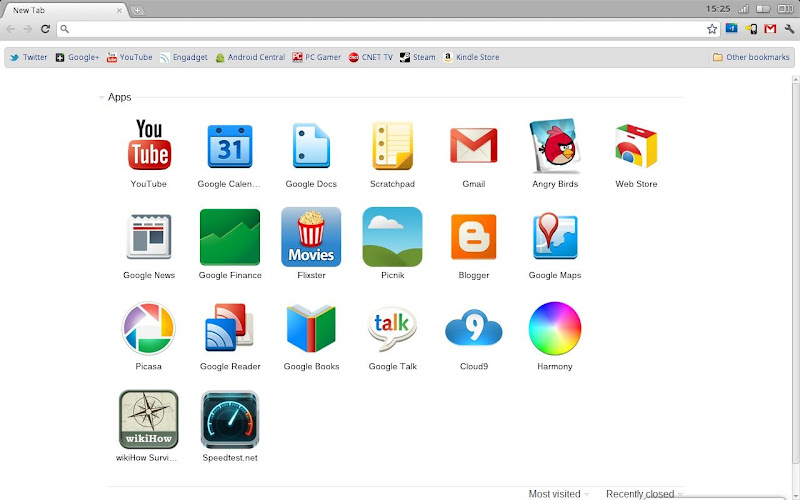Open the YouTube bookmark in bookmarks bar
The width and height of the screenshot is (800, 500).
coord(130,57)
